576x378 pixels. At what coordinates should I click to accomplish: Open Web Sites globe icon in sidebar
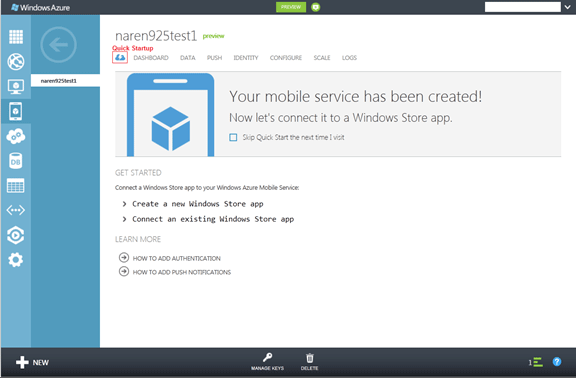coord(16,61)
